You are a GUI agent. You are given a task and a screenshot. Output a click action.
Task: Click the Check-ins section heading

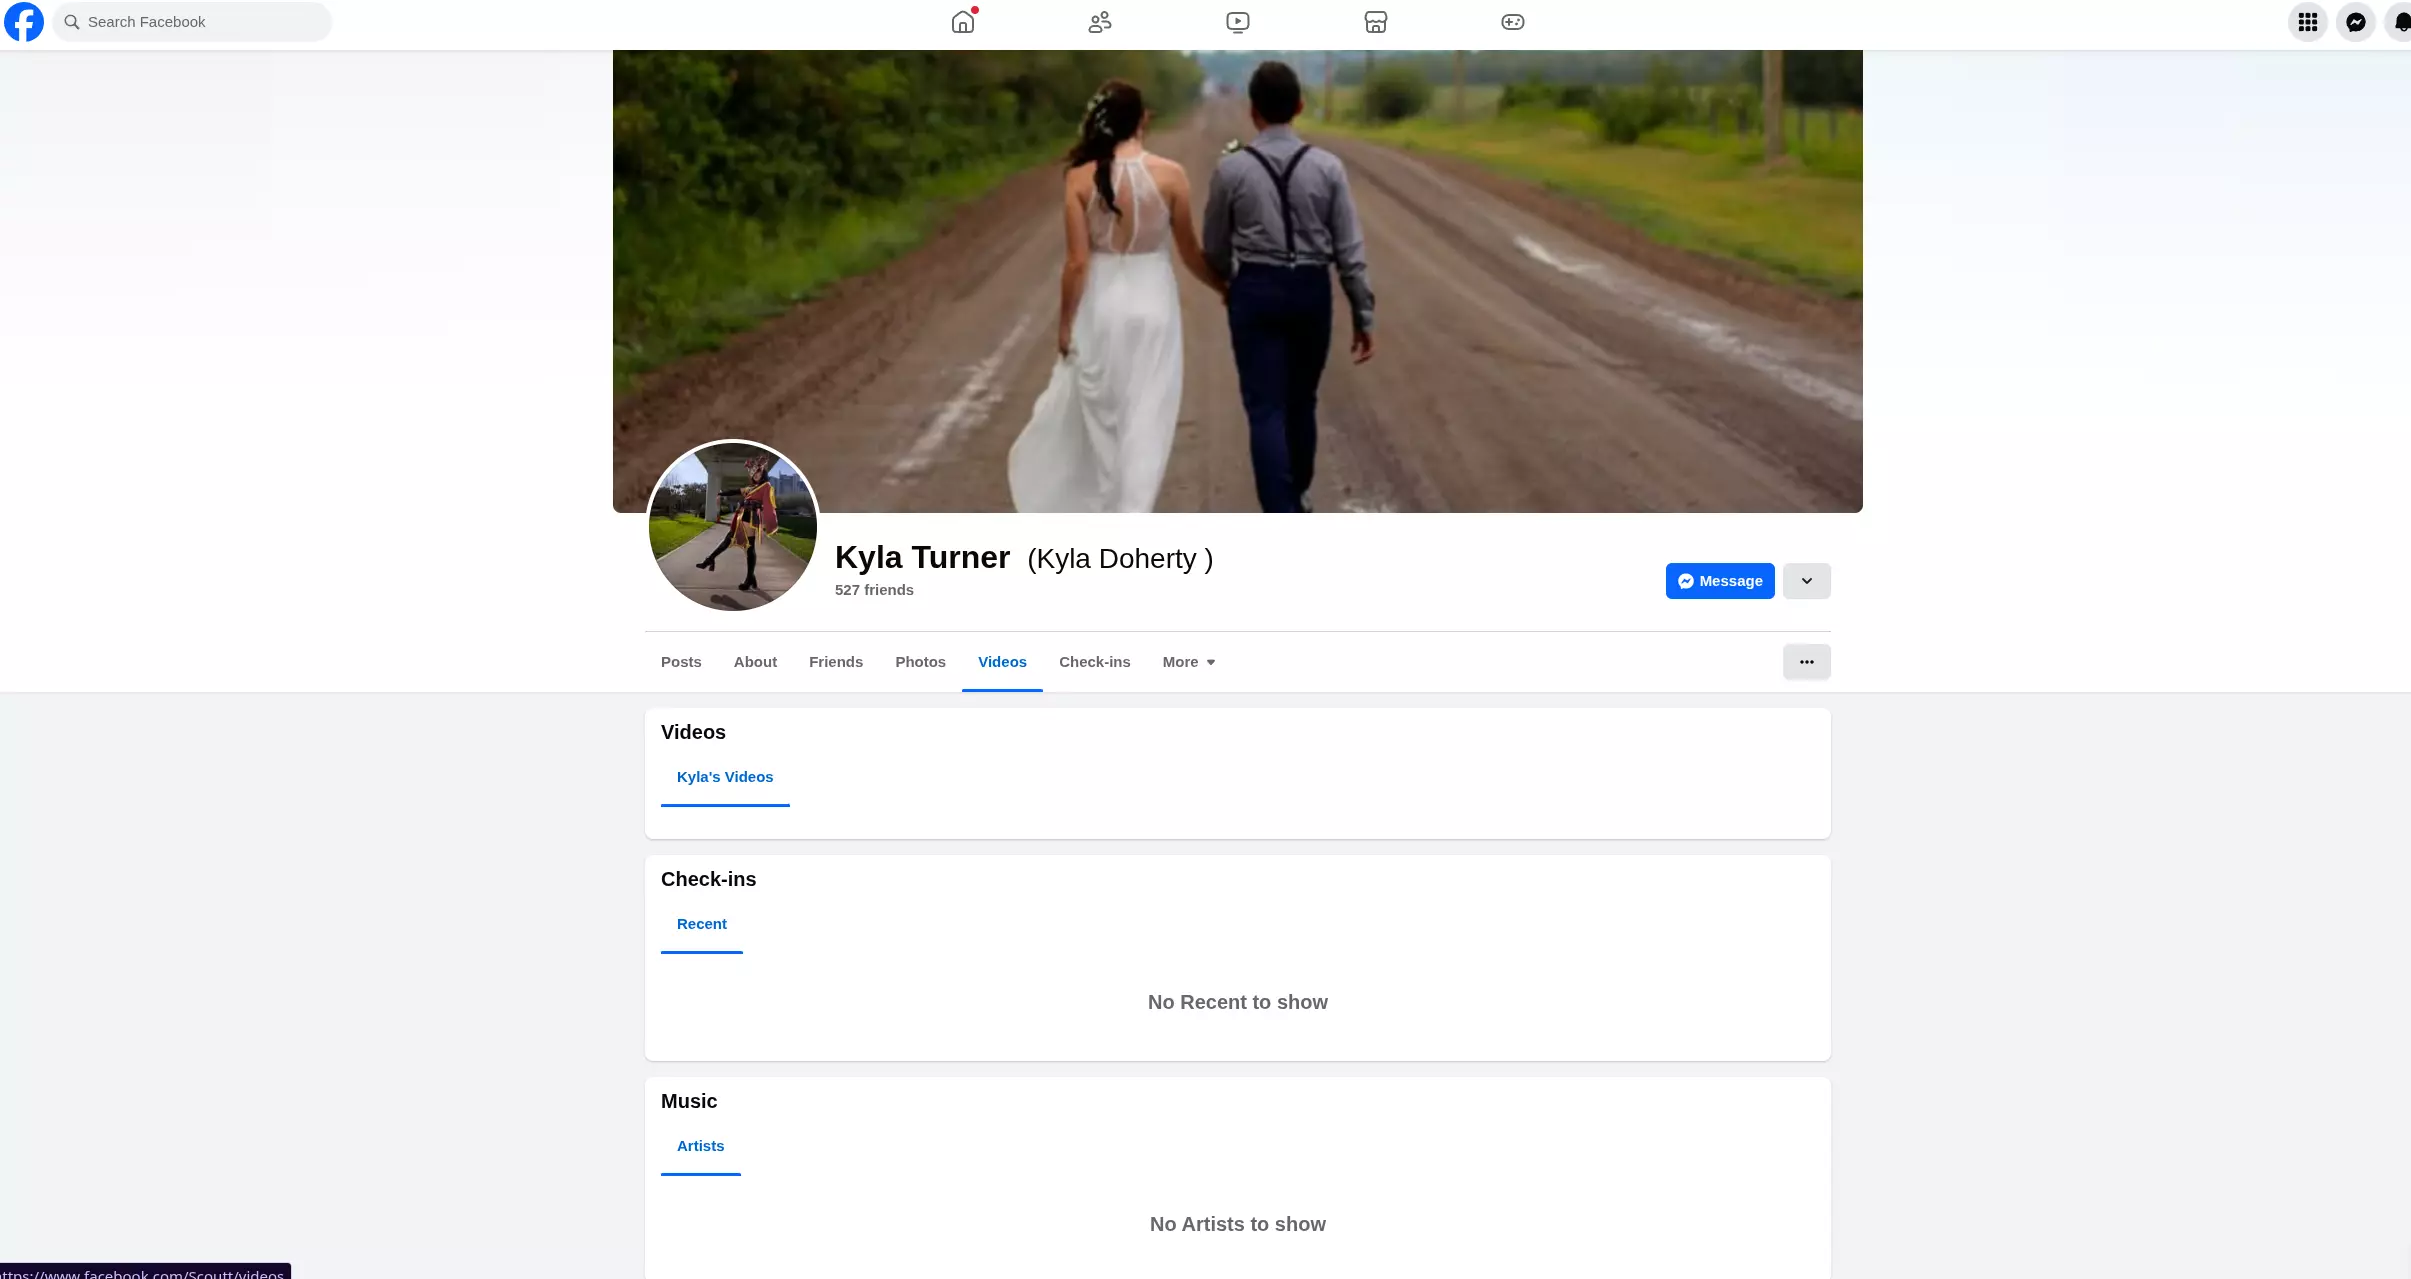coord(708,879)
